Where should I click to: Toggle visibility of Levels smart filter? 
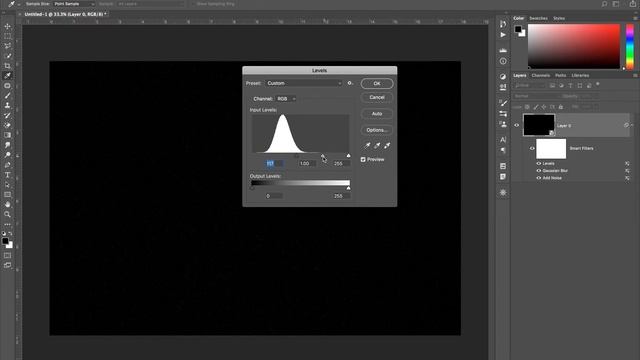click(538, 163)
